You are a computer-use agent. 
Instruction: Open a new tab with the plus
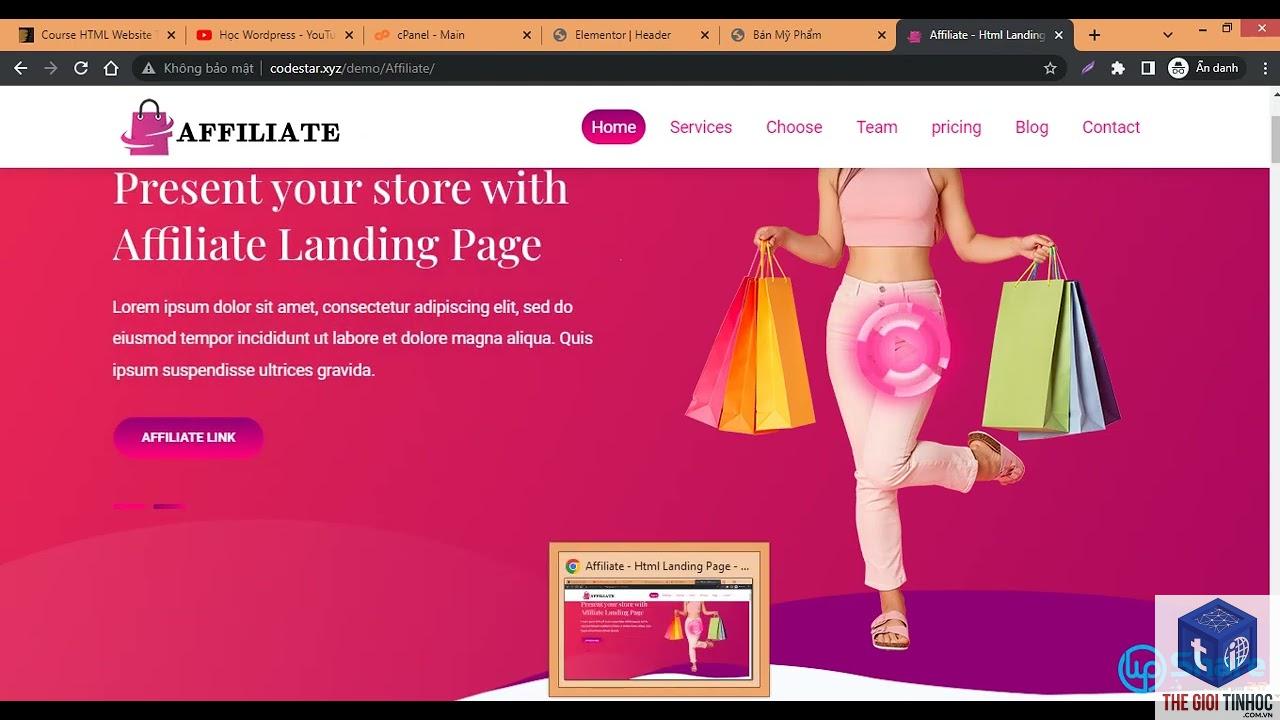tap(1094, 34)
